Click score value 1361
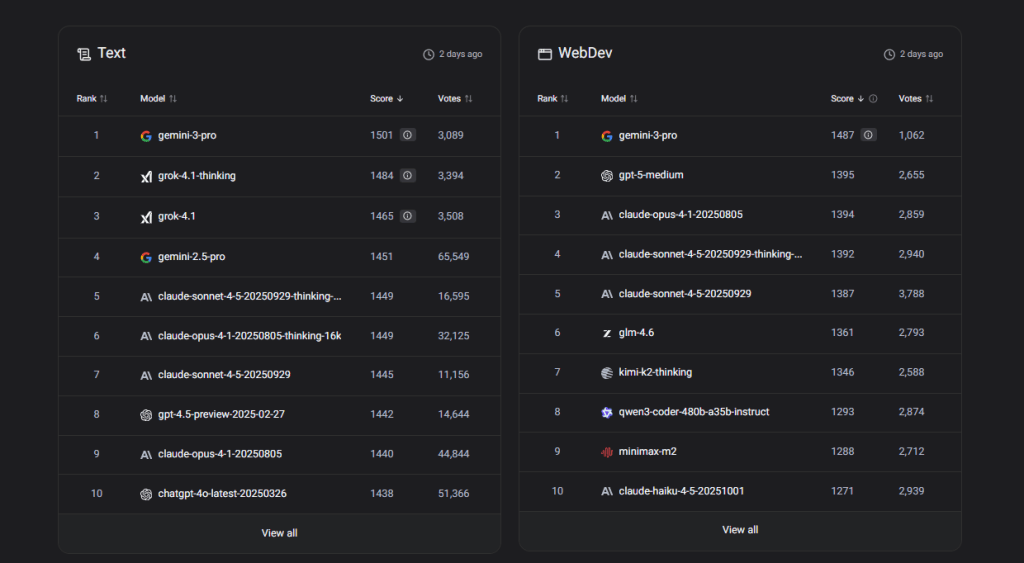 [842, 332]
